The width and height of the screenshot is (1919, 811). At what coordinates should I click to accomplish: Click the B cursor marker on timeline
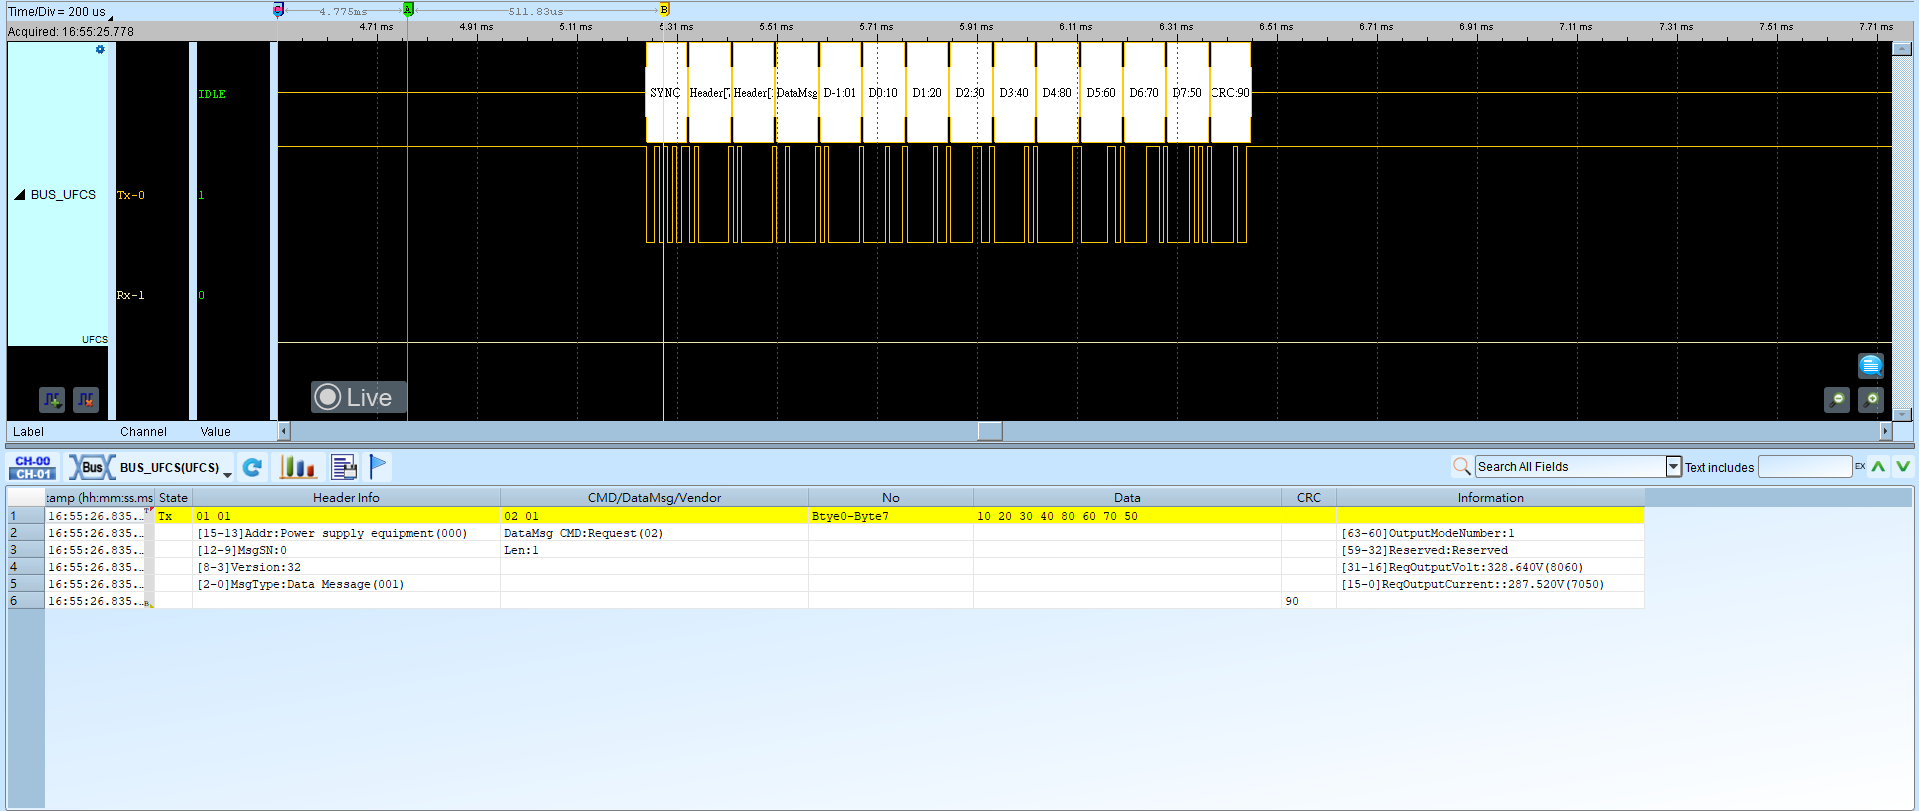[x=664, y=9]
